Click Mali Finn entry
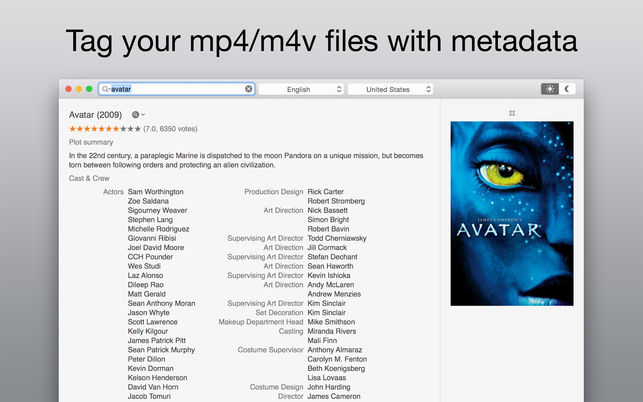 (322, 340)
